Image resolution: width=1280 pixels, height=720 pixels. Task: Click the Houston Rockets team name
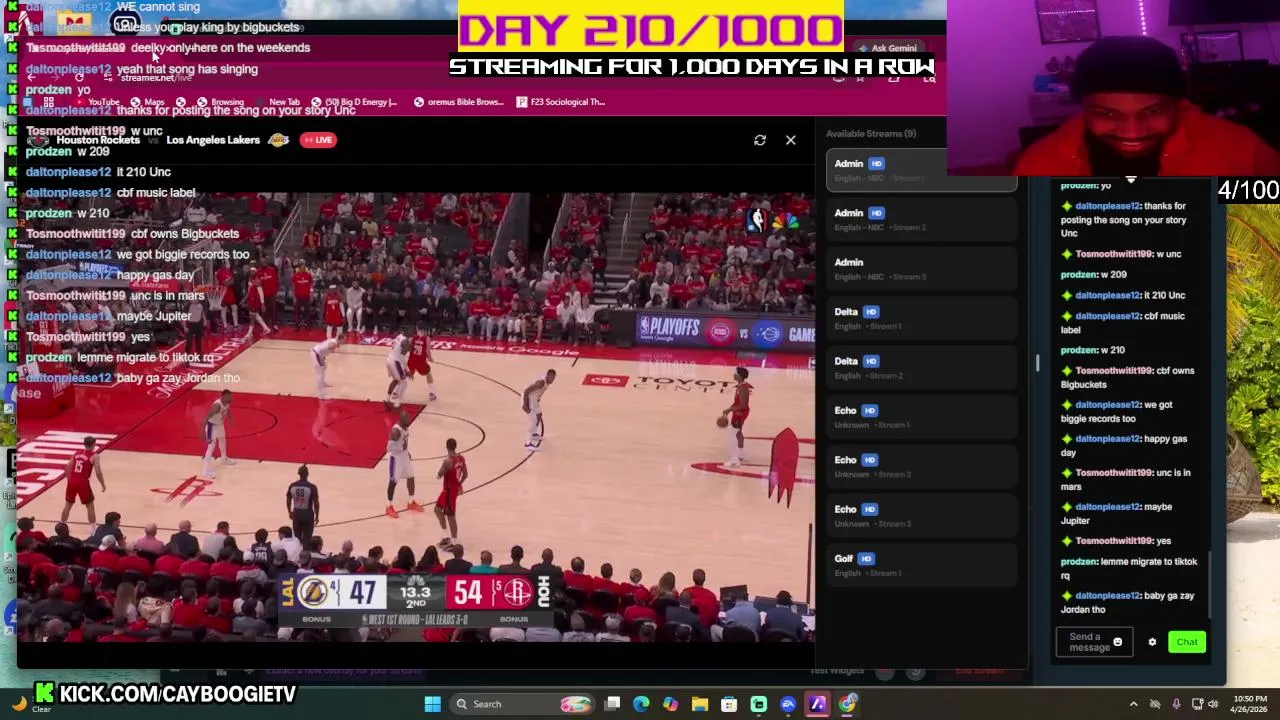(x=98, y=140)
